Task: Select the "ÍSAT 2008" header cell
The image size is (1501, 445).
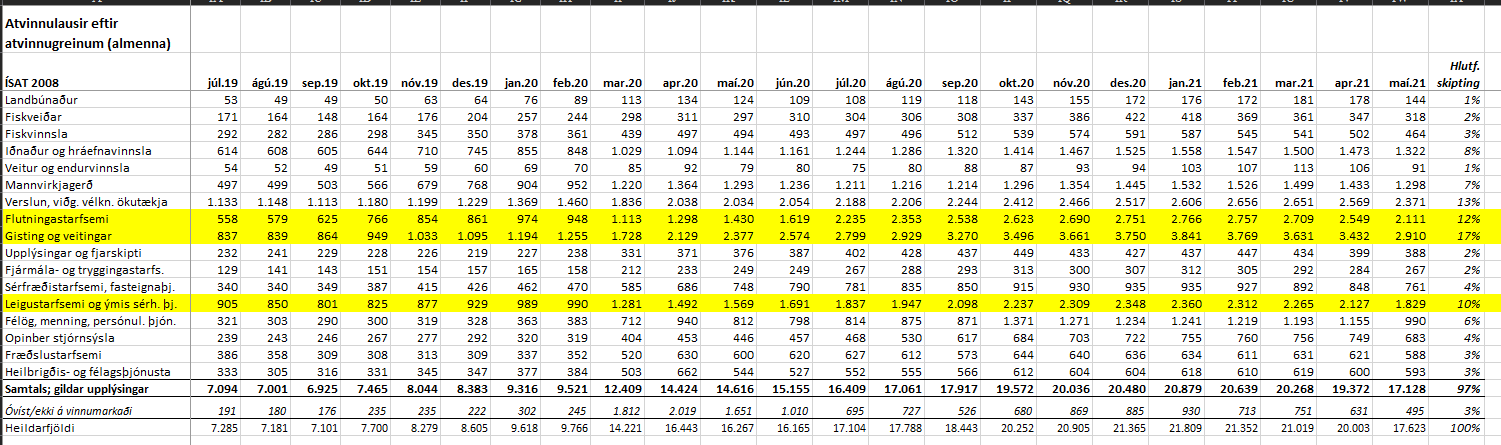Action: click(x=32, y=83)
